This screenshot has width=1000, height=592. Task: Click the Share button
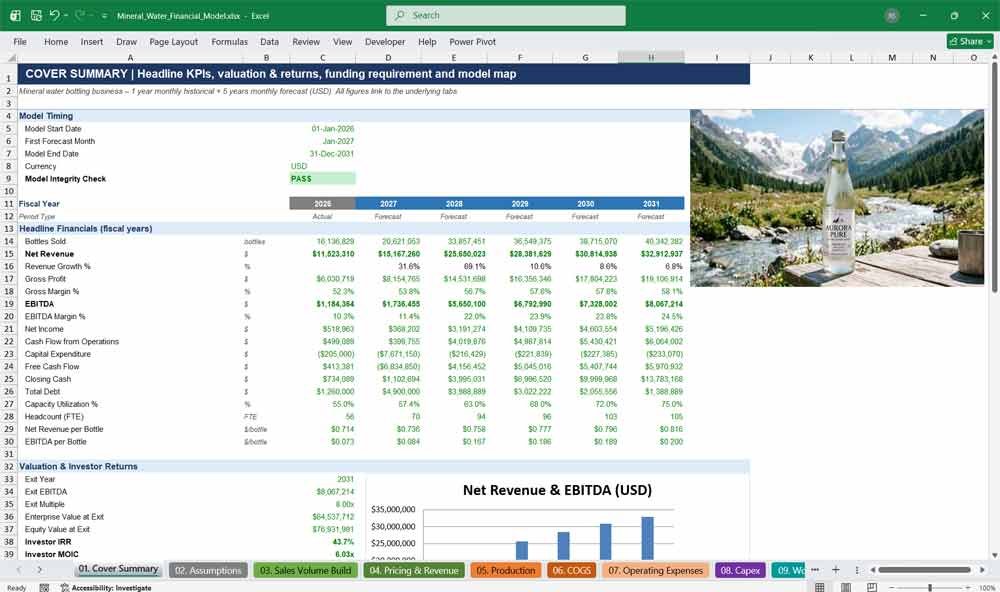tap(969, 41)
